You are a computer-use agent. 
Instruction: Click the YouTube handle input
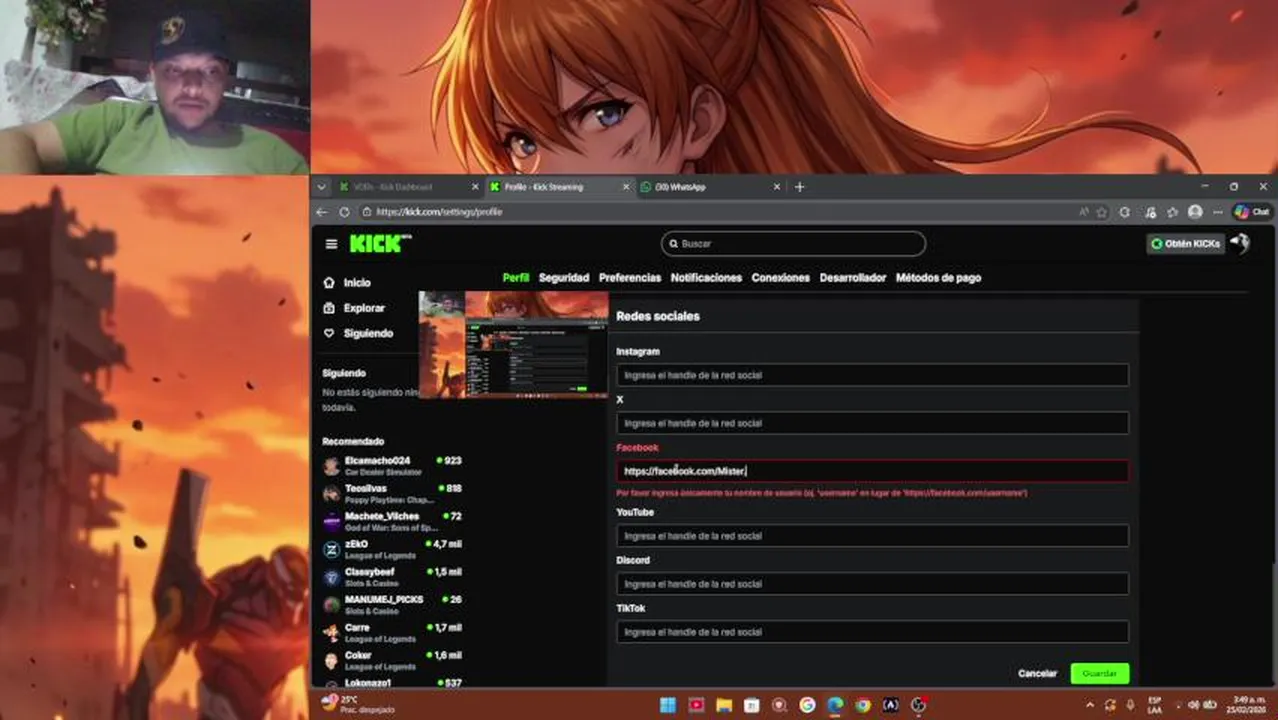[x=872, y=536]
